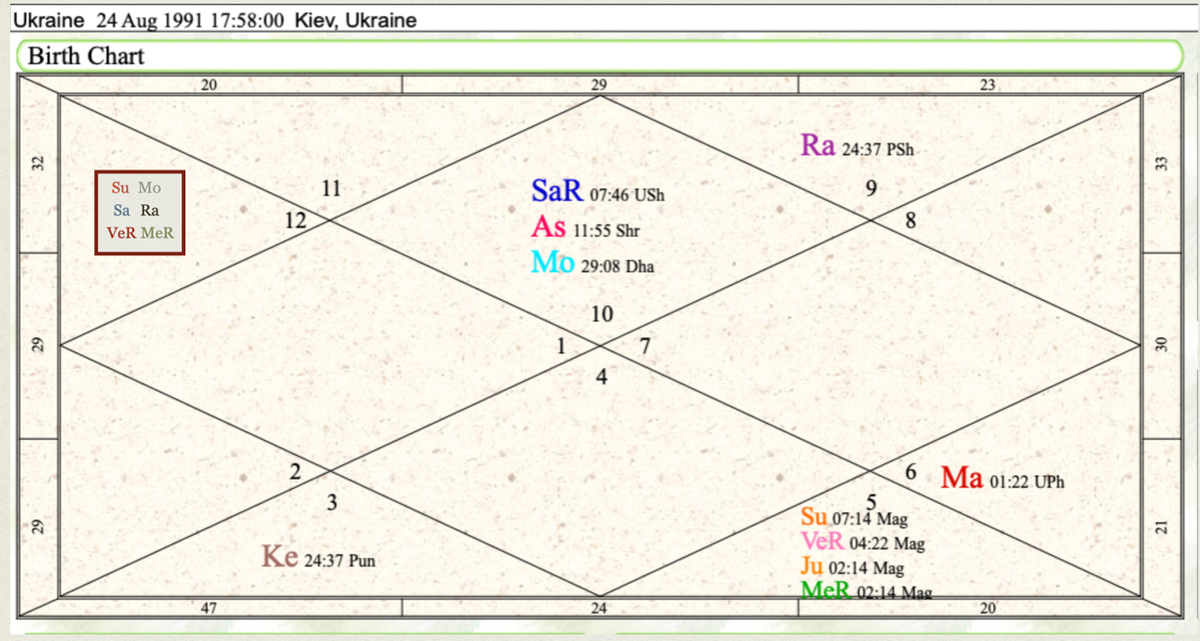This screenshot has width=1200, height=641.
Task: Select the Ascendant 'As 11:55 Shr'
Action: [585, 228]
